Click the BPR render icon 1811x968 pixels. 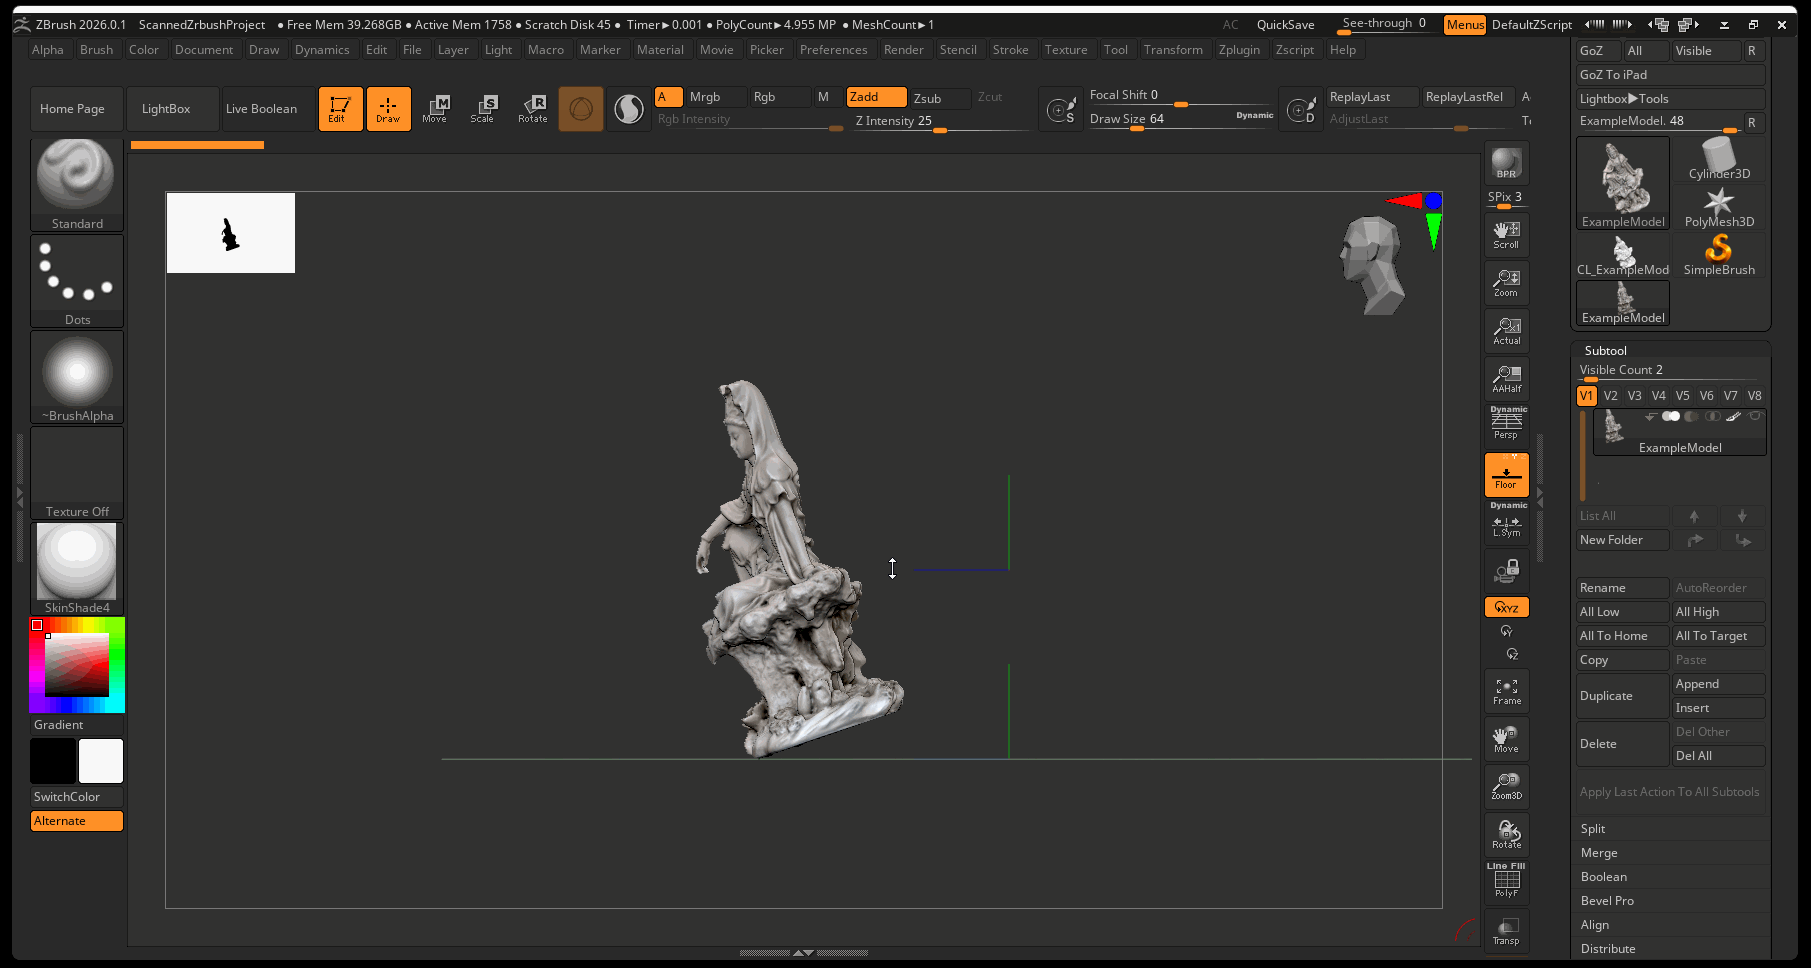[x=1506, y=163]
